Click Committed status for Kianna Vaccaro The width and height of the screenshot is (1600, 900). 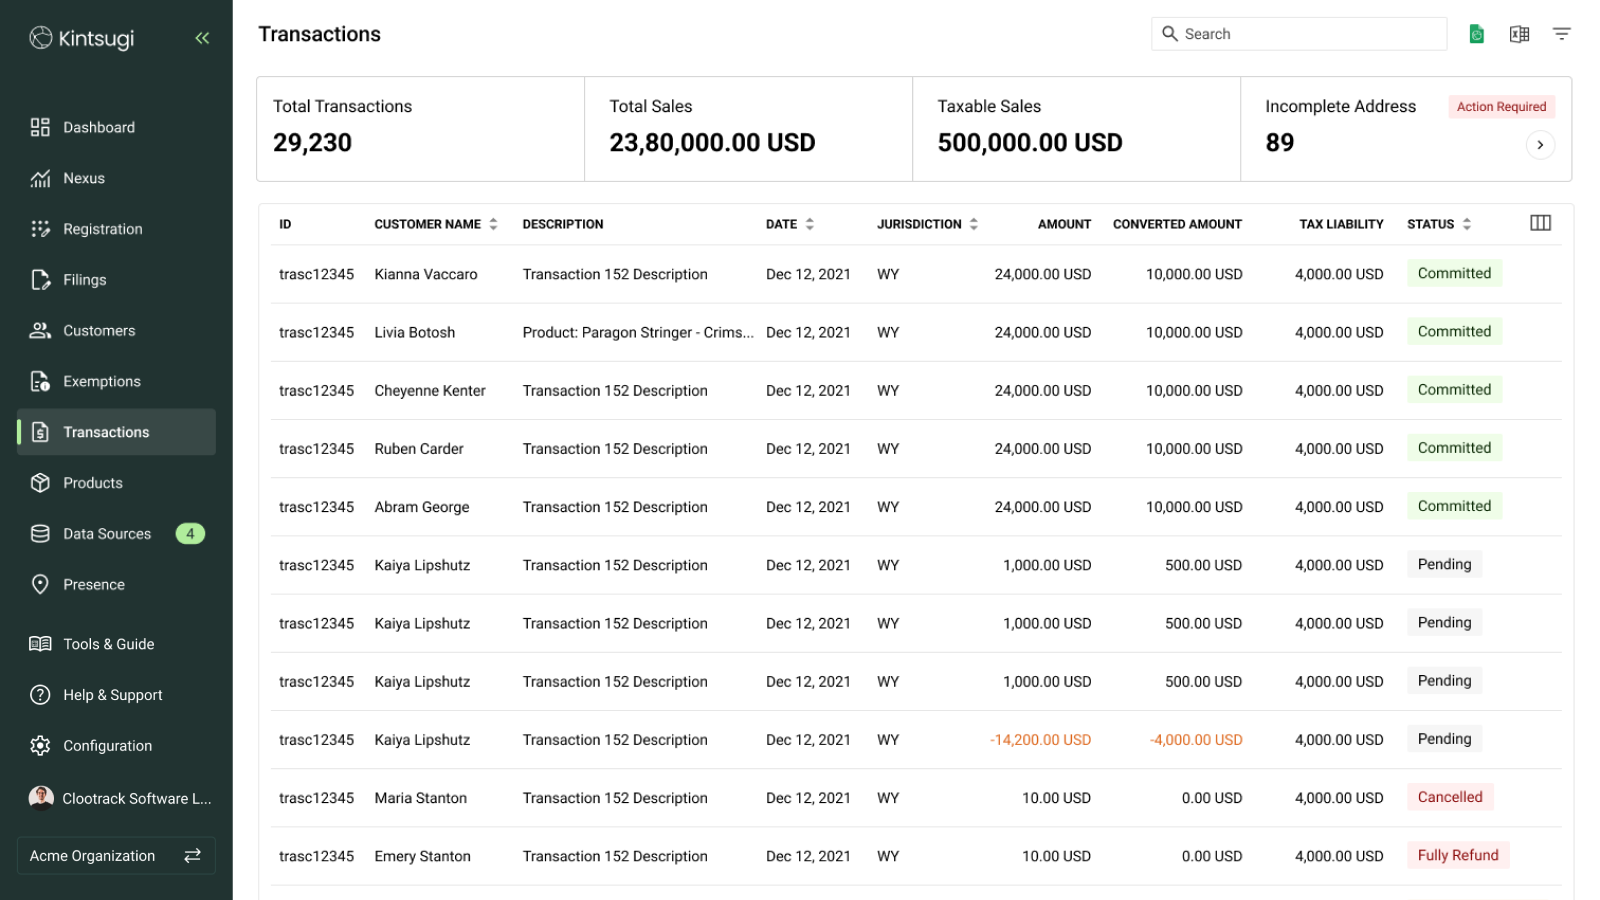(x=1454, y=273)
